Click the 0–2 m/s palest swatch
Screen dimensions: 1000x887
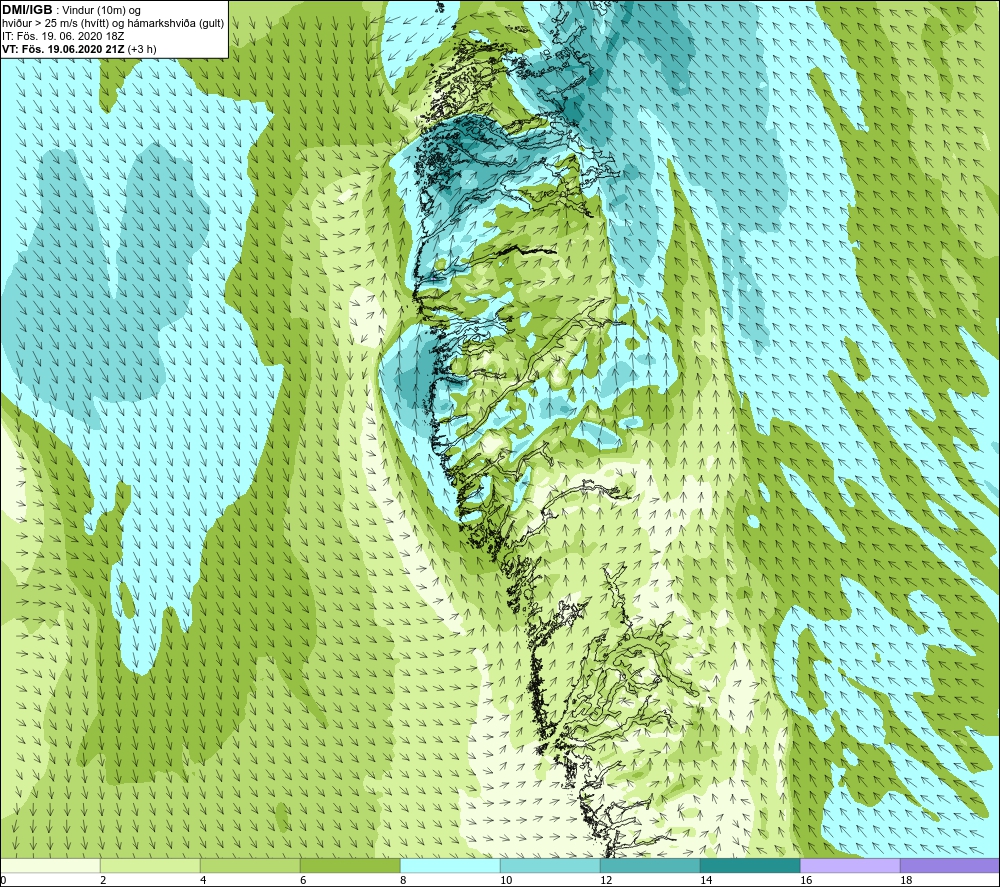(50, 865)
